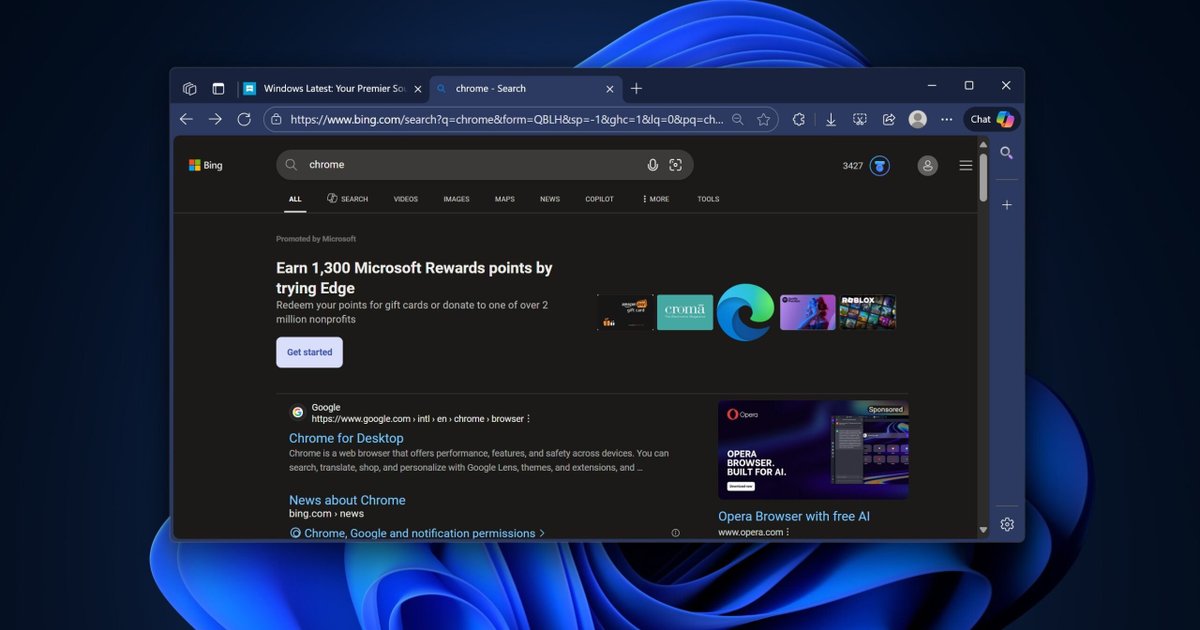Start voice search with microphone icon
This screenshot has width=1200, height=630.
point(652,165)
